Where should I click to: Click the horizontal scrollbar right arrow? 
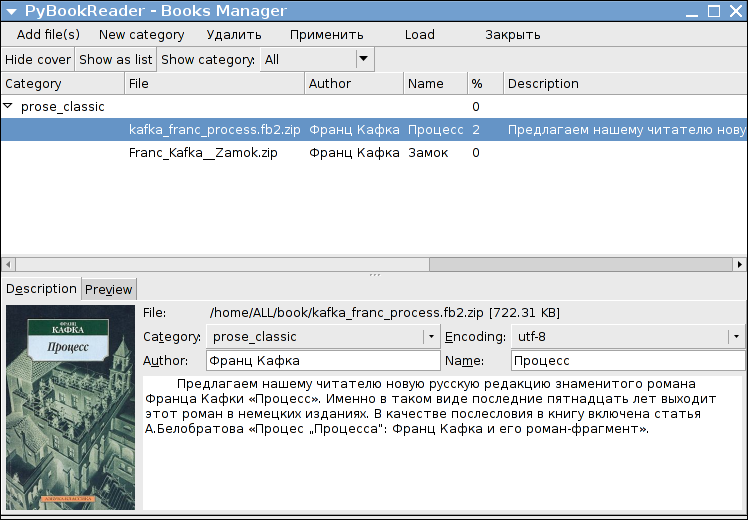(739, 264)
